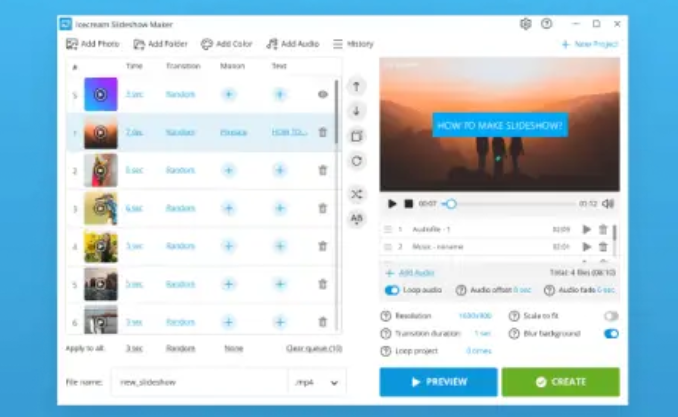Screen dimensions: 678x417
Task: Change the Random transition of slide 4
Action: point(180,246)
